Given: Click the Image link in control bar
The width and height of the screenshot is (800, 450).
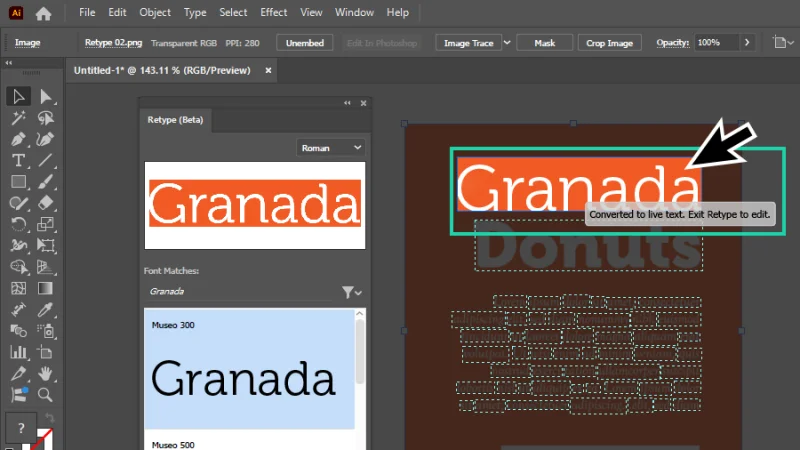Looking at the screenshot, I should click(x=28, y=43).
